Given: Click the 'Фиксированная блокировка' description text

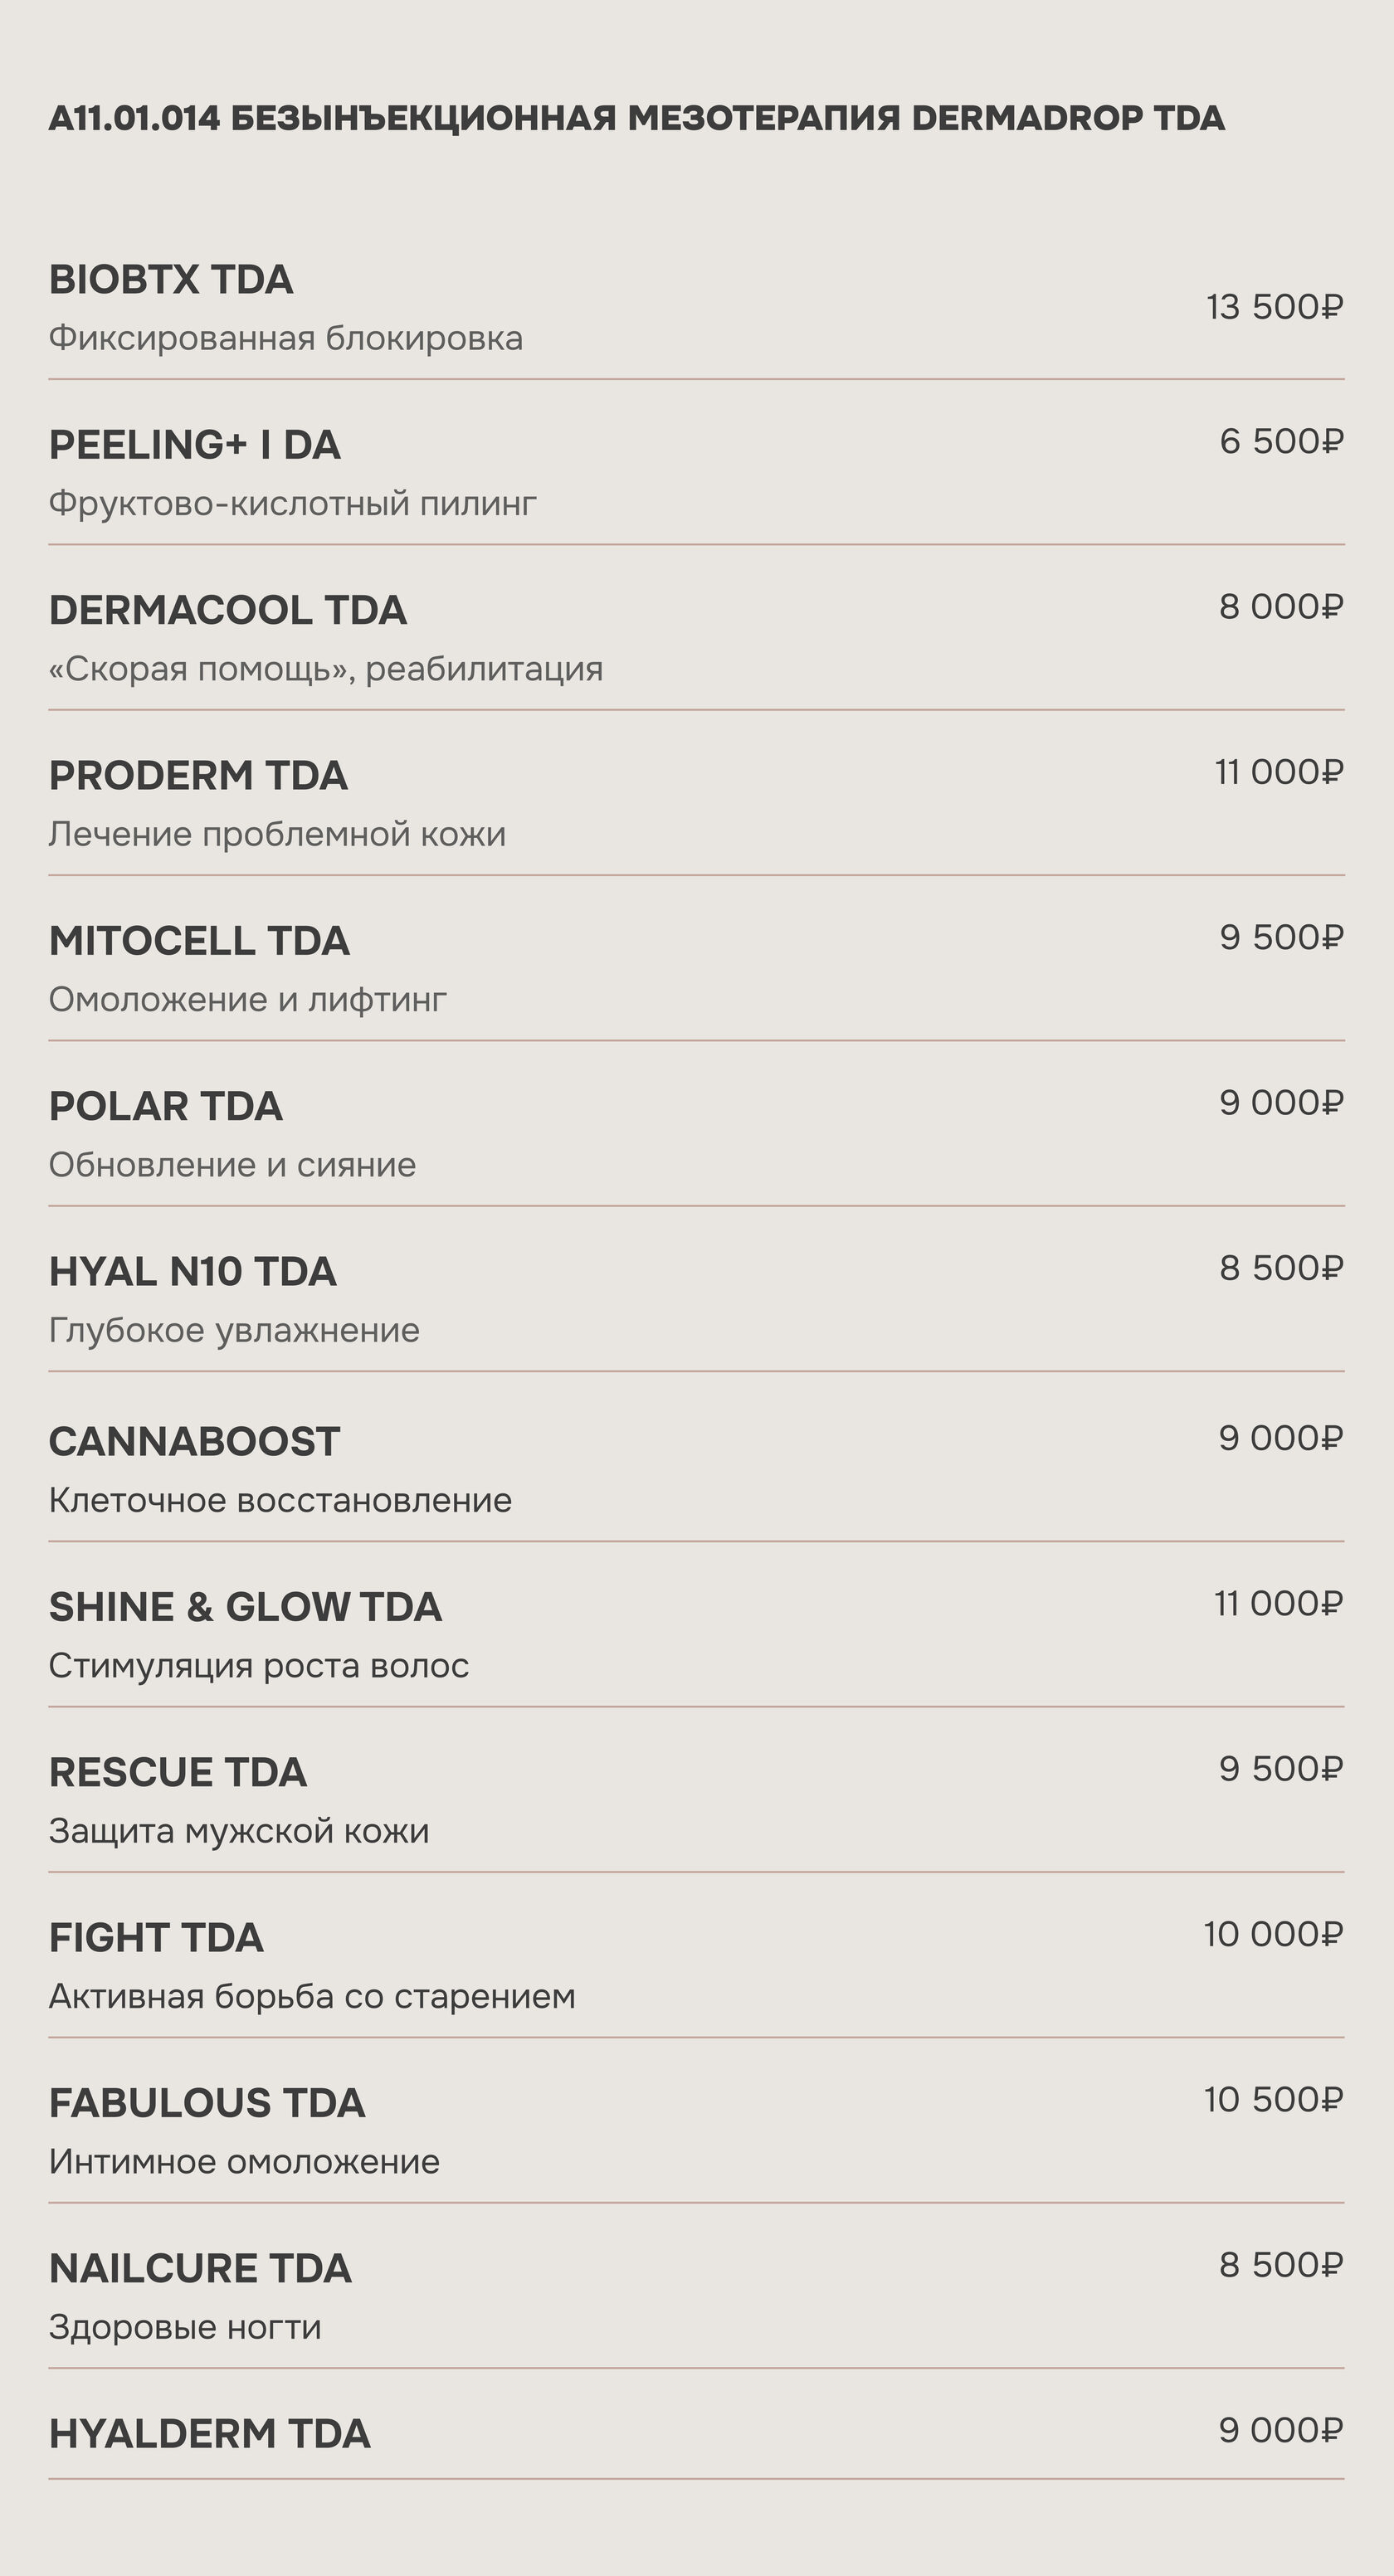Looking at the screenshot, I should (286, 339).
